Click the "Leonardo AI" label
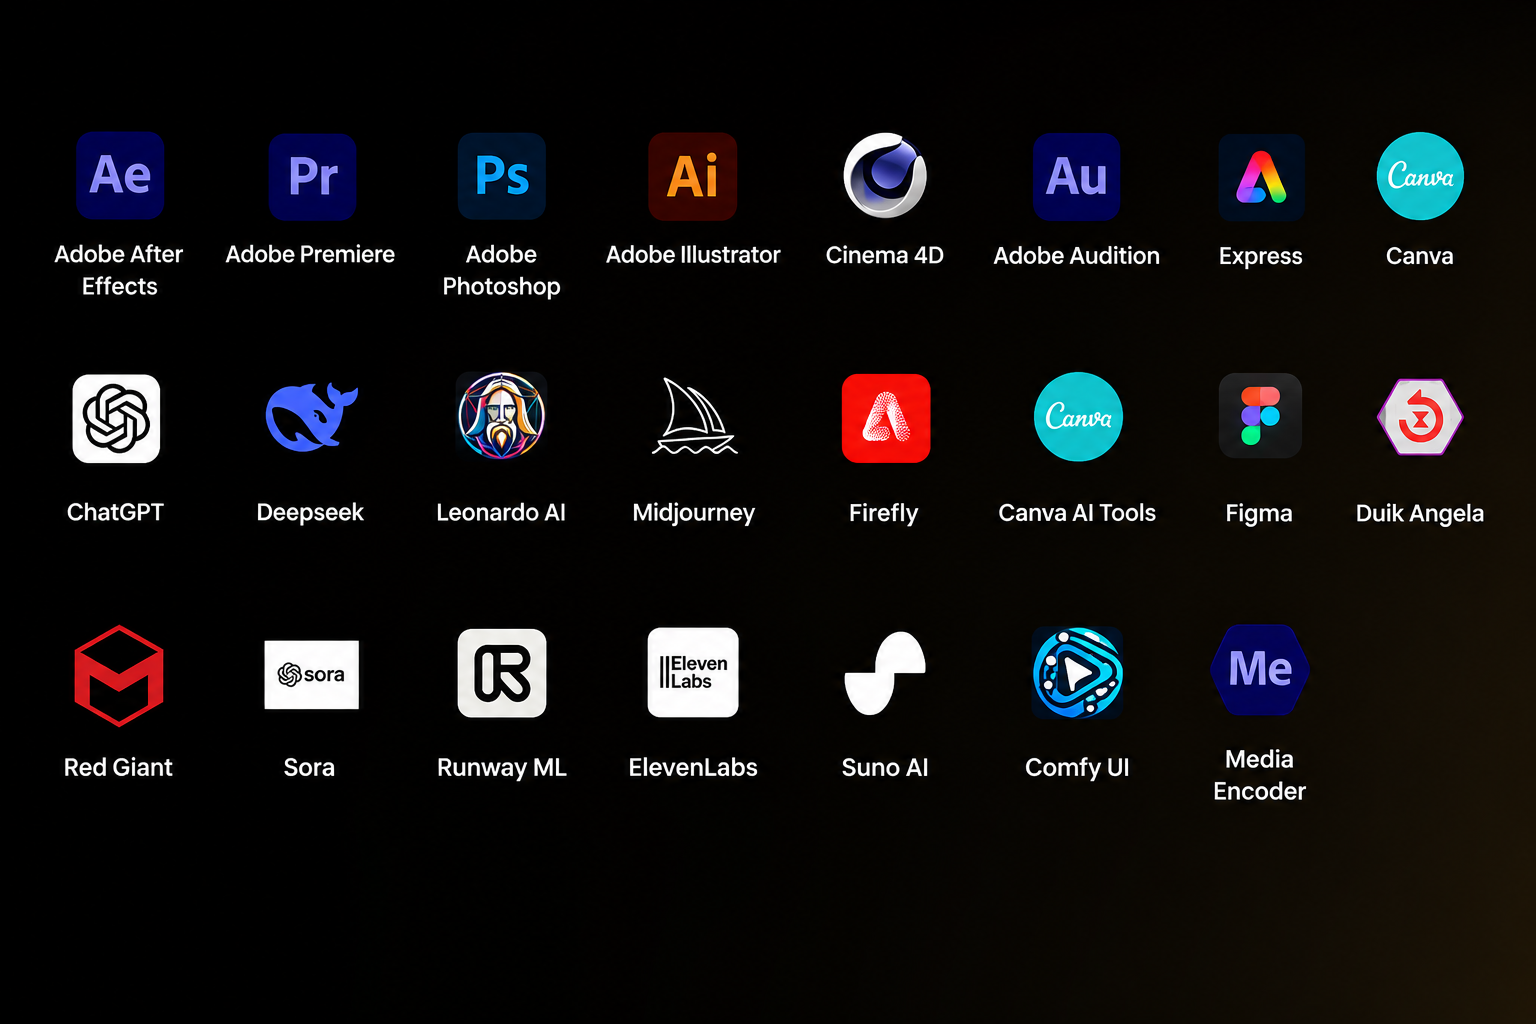Screen dimensions: 1536x1024 coord(501,512)
